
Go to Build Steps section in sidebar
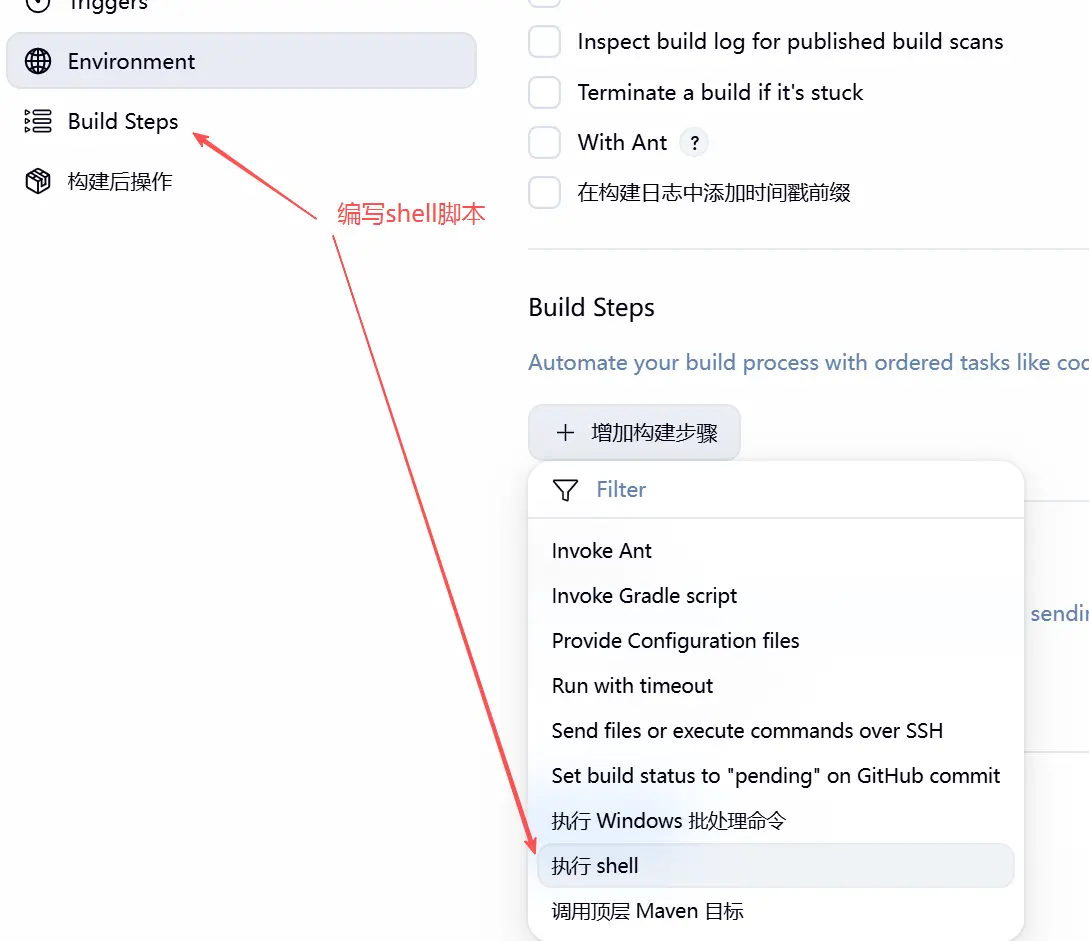coord(123,122)
